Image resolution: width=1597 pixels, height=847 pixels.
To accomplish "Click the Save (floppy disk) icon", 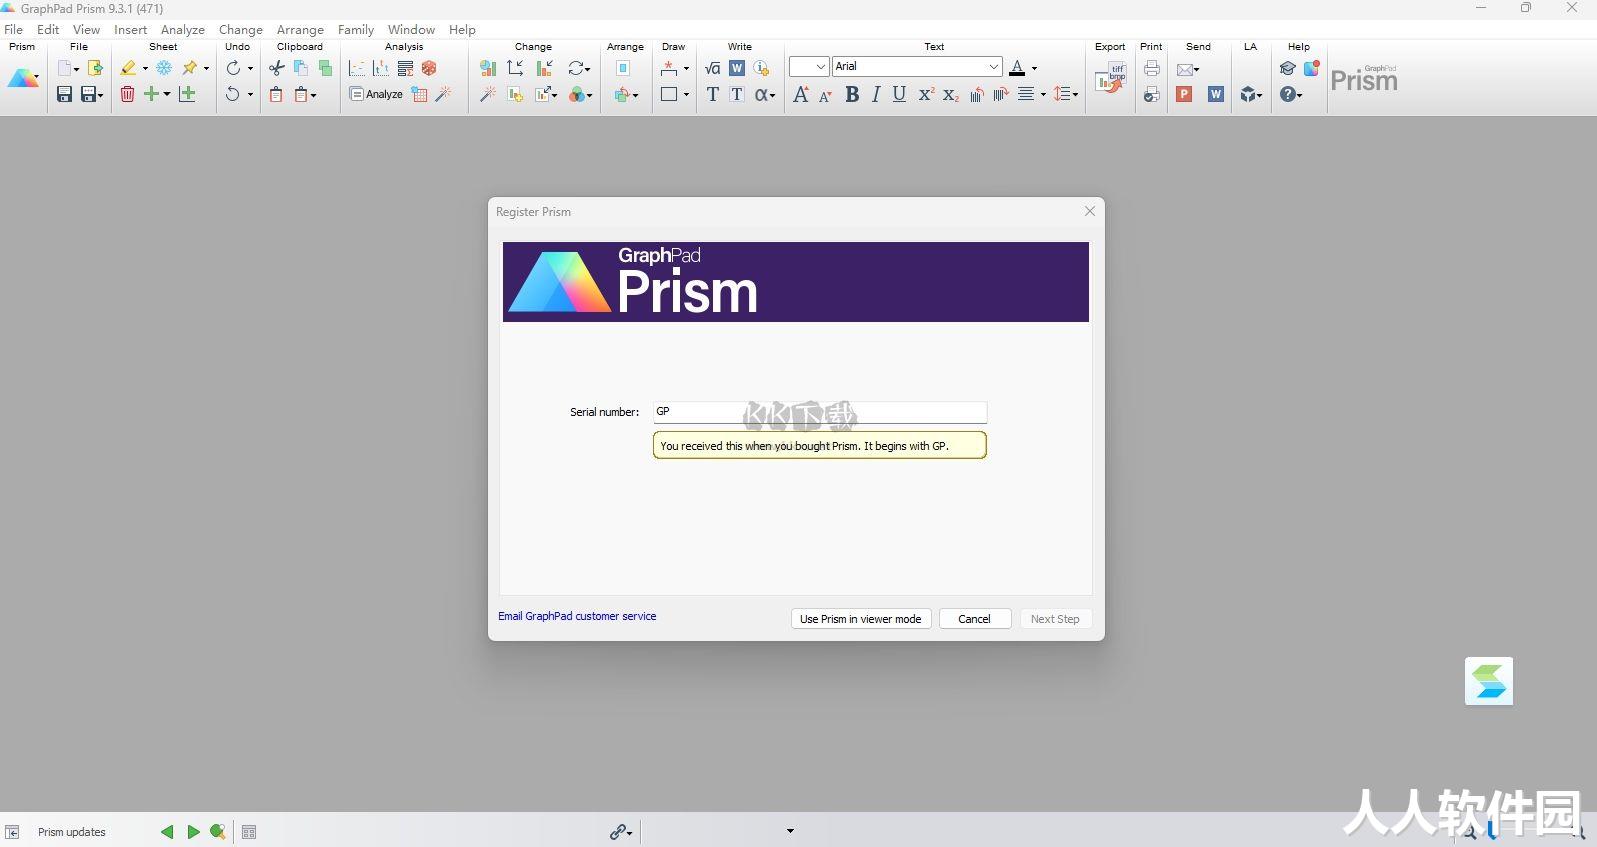I will coord(64,94).
